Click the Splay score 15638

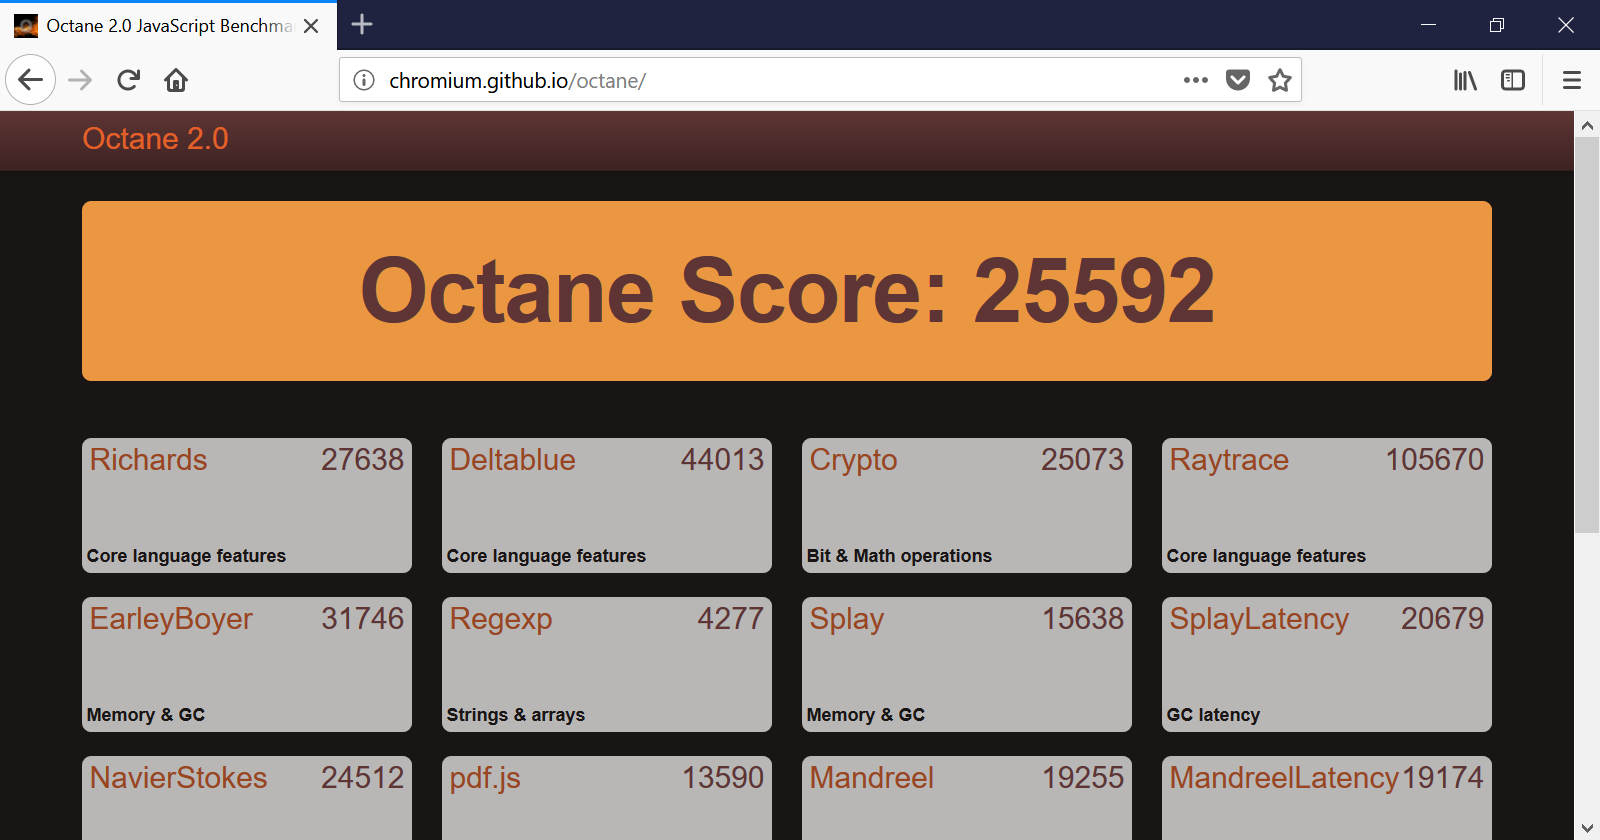(x=1083, y=619)
